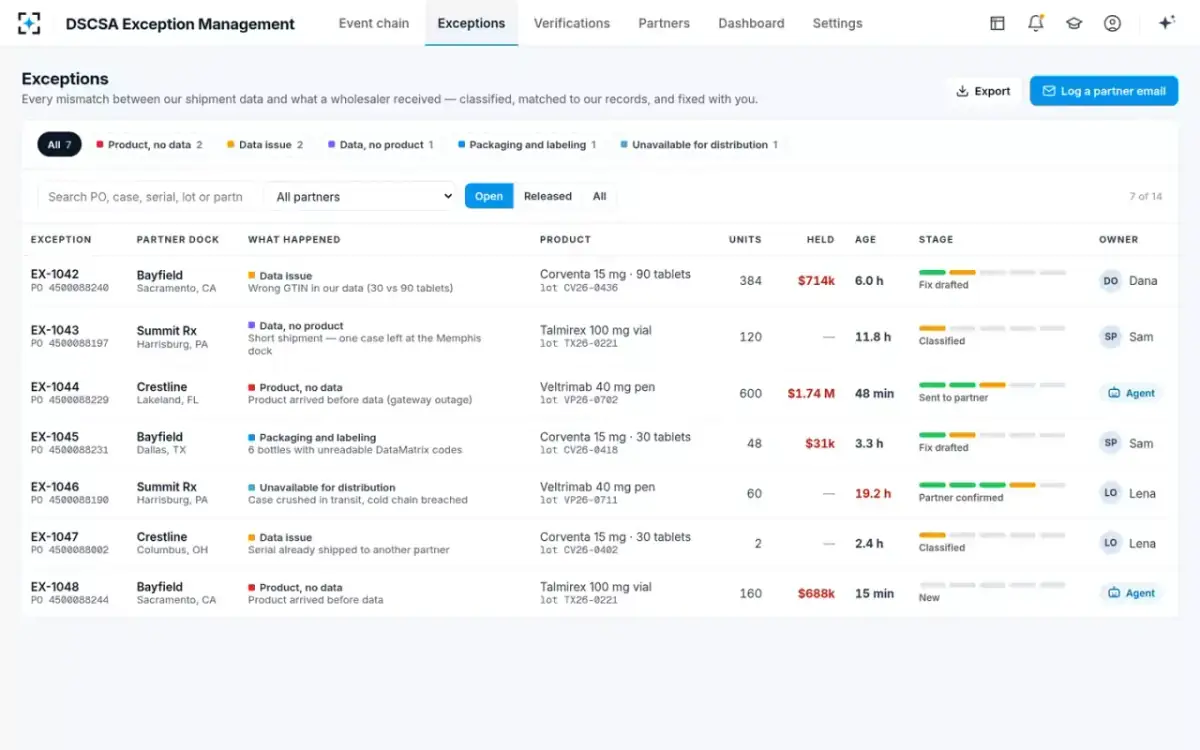
Task: Open the Partners tab
Action: (x=664, y=23)
